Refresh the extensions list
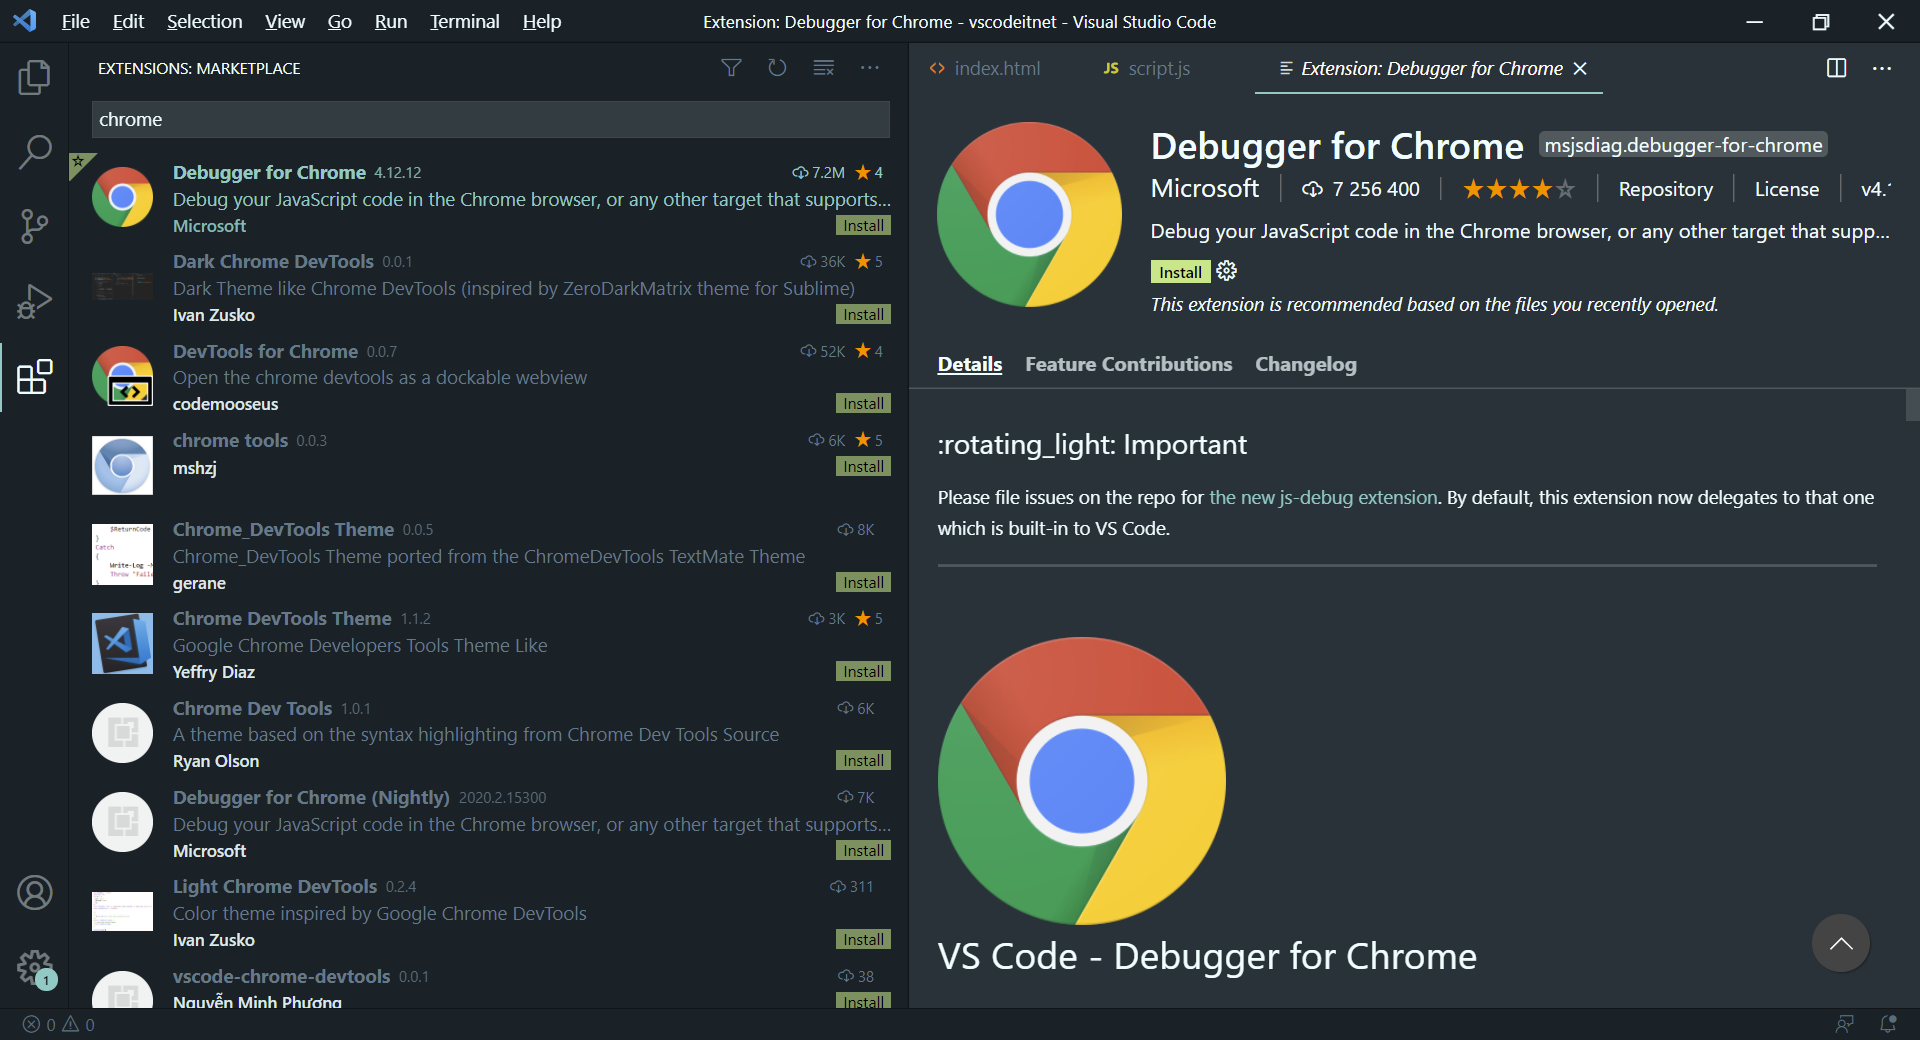 point(777,68)
